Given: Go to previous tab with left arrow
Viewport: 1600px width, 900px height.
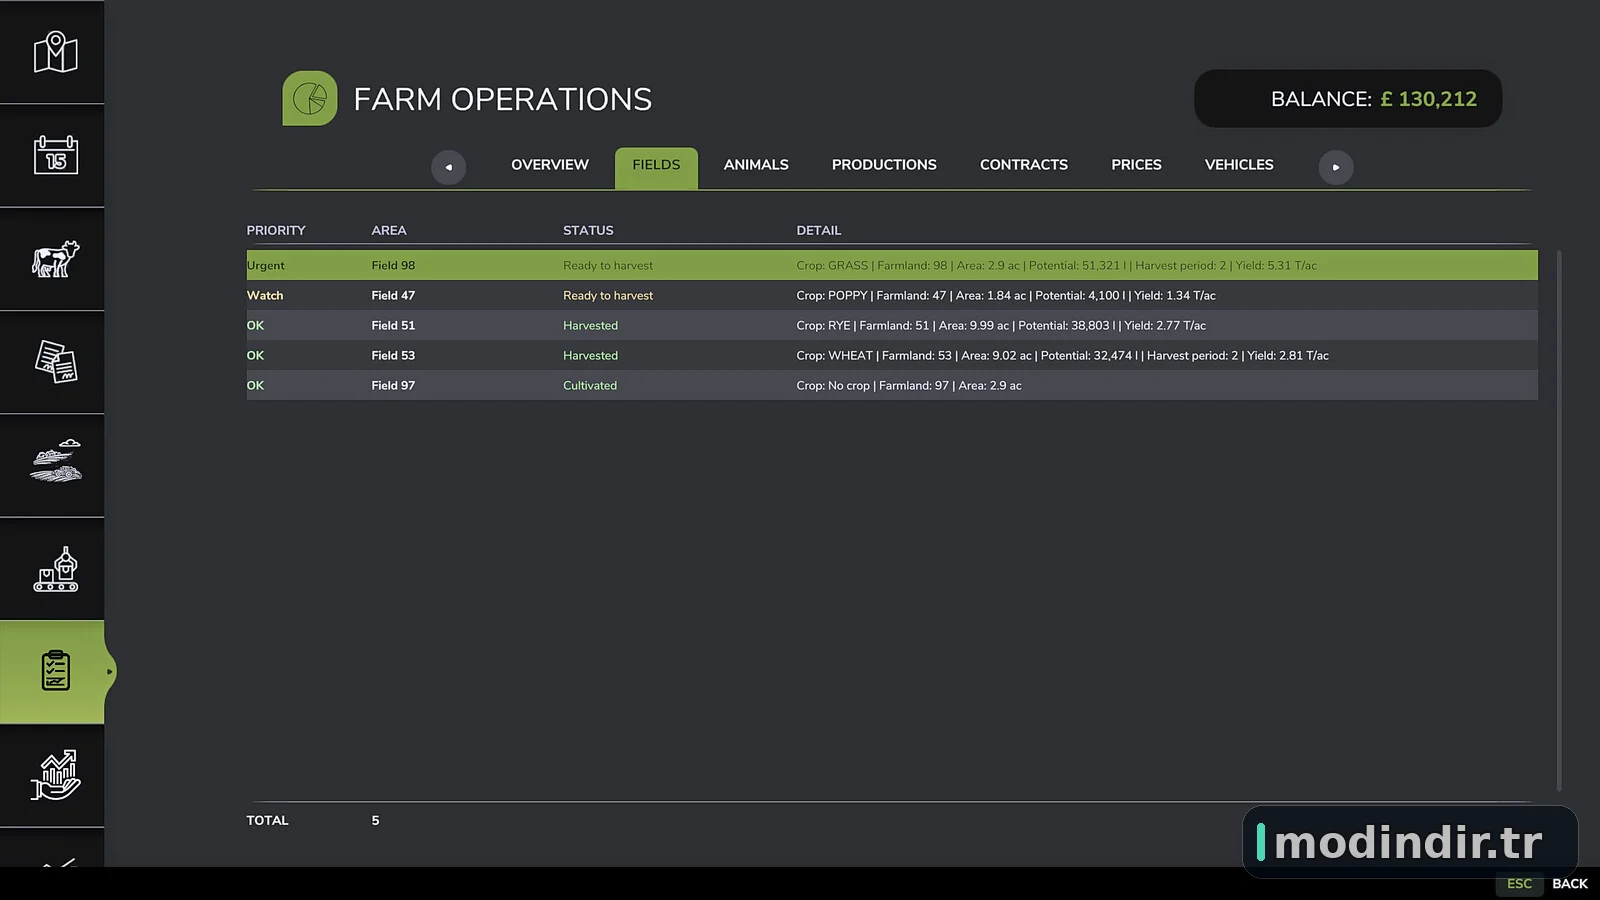Looking at the screenshot, I should click(x=449, y=167).
